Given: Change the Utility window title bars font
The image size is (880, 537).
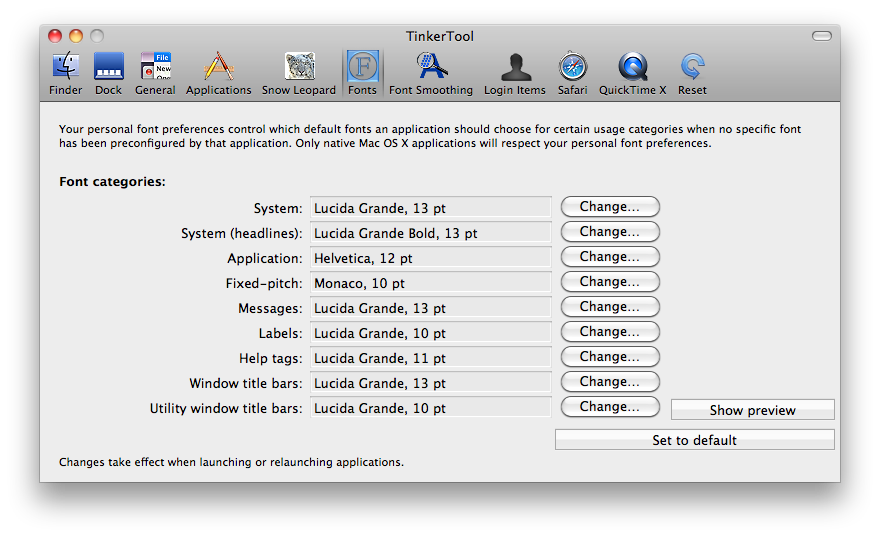Looking at the screenshot, I should point(610,407).
